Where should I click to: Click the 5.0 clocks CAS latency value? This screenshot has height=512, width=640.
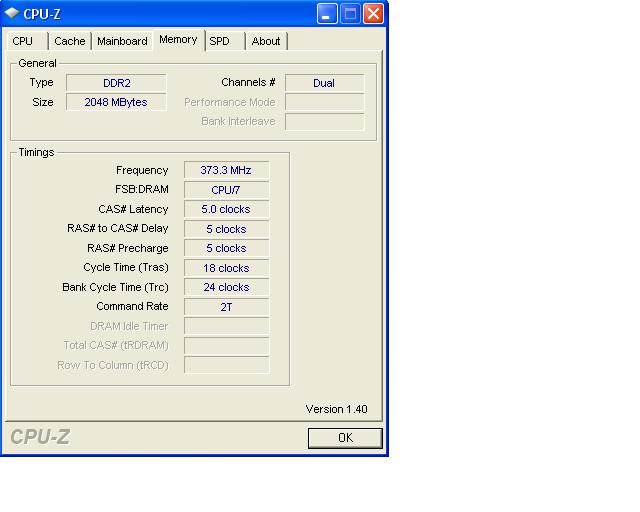pyautogui.click(x=227, y=209)
